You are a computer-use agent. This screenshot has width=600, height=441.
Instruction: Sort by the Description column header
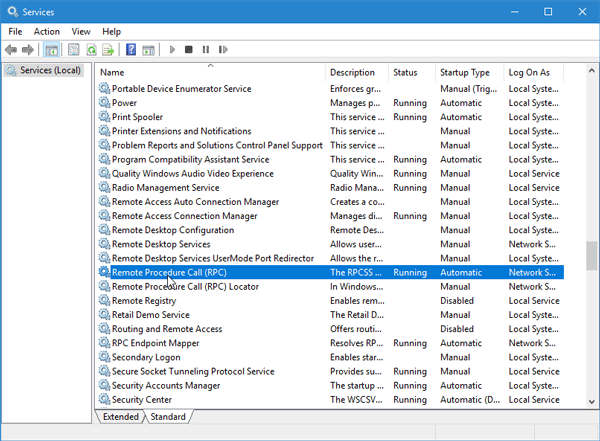point(357,72)
